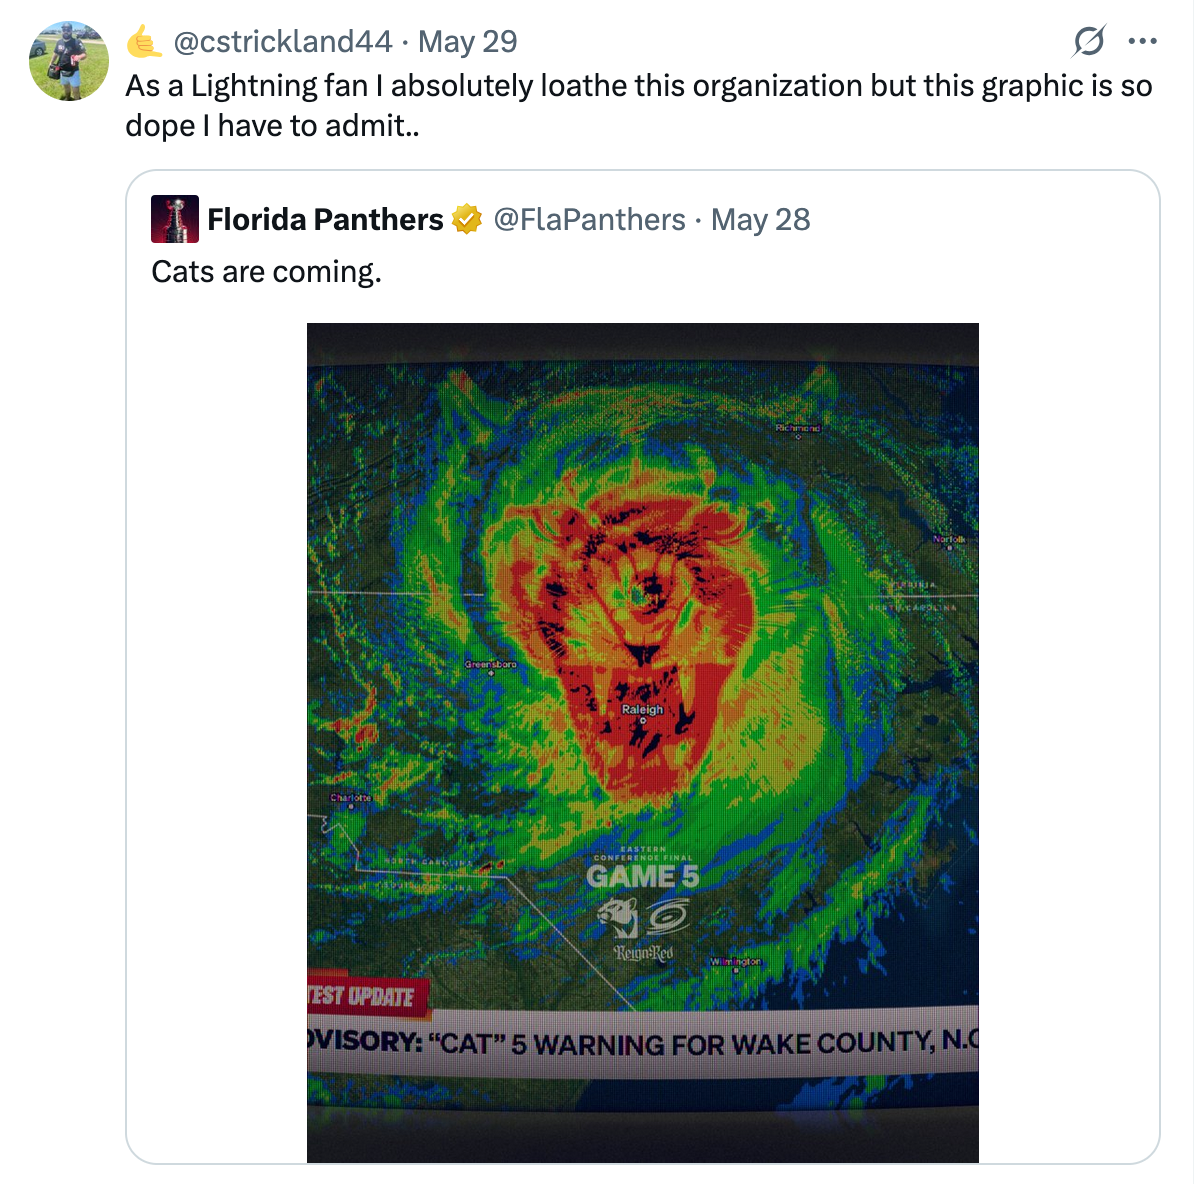
Task: Click the Raleigh map label in the image
Action: (642, 709)
